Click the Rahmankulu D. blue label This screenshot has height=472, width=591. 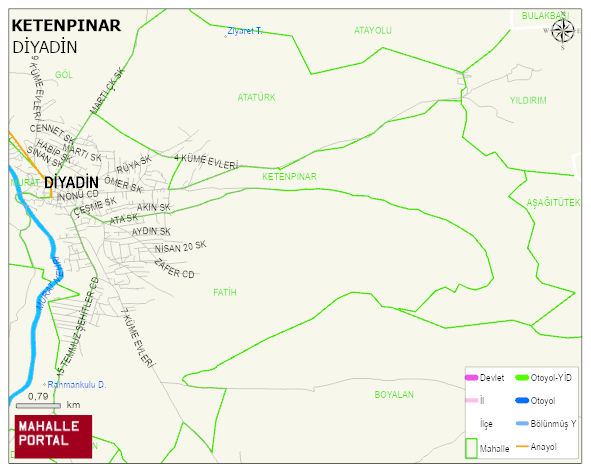(x=77, y=385)
